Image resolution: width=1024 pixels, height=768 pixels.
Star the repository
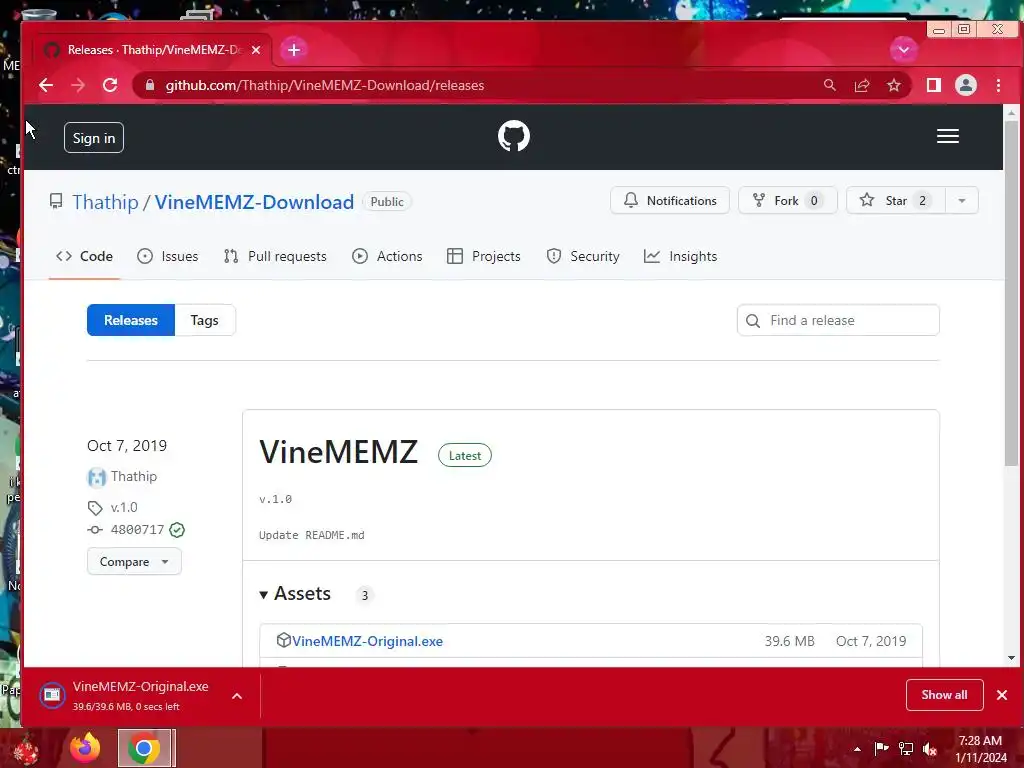pyautogui.click(x=895, y=200)
